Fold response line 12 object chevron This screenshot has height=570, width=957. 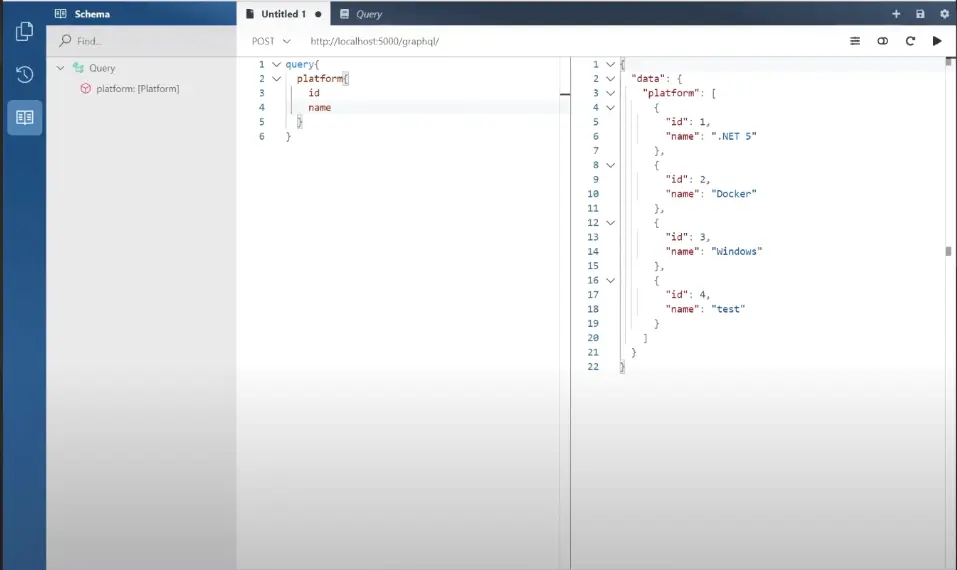(610, 223)
